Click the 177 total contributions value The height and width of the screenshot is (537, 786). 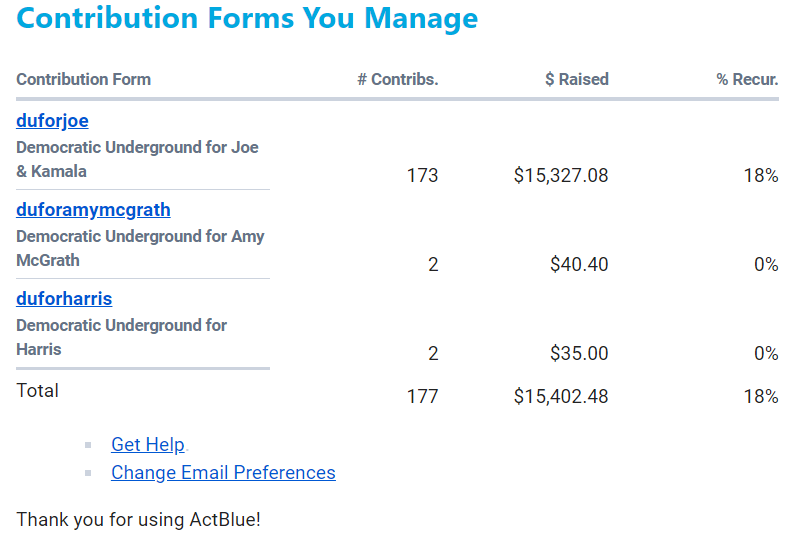point(422,397)
